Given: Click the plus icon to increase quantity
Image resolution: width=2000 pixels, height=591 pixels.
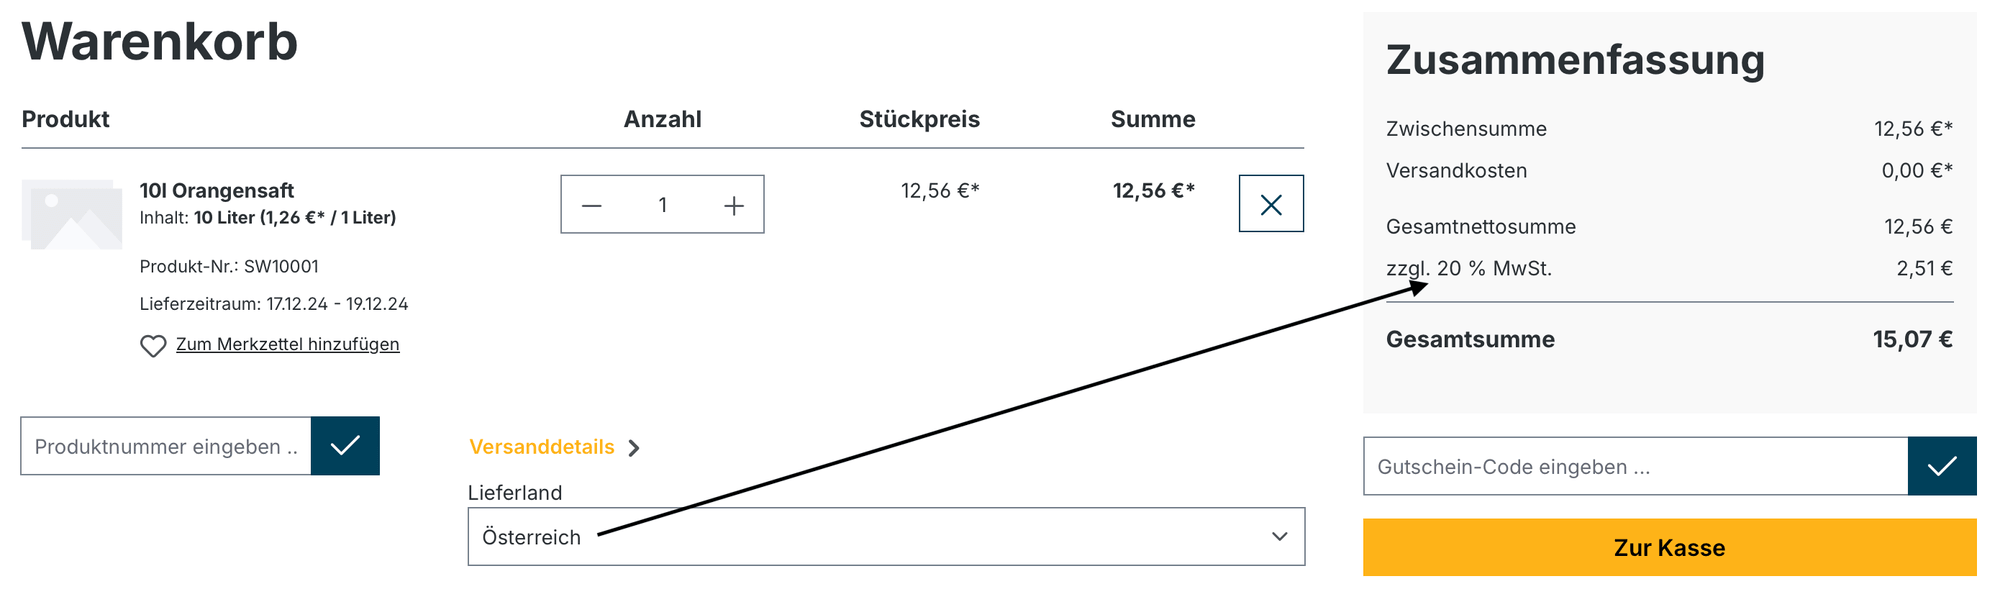Looking at the screenshot, I should [733, 204].
